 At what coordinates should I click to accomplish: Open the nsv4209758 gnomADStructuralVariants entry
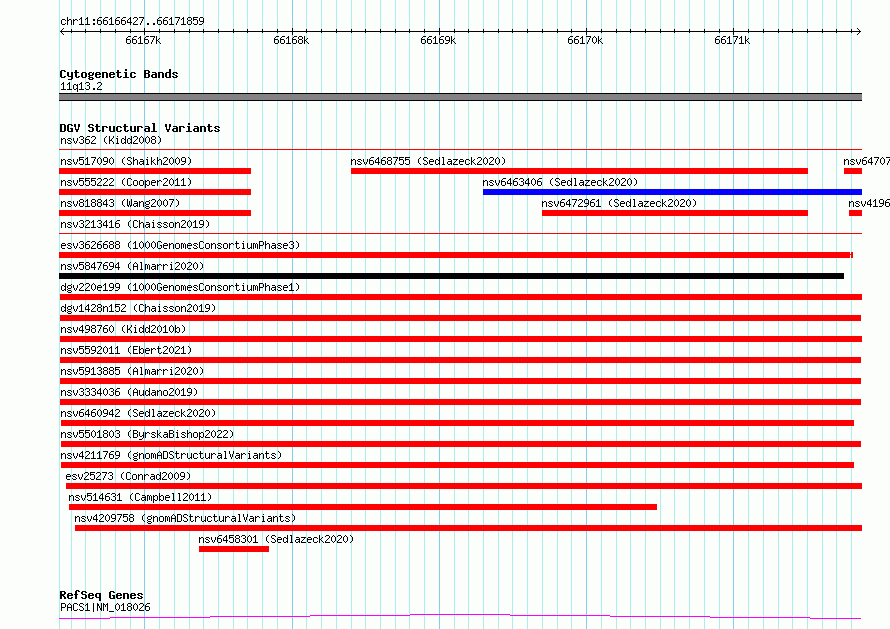pyautogui.click(x=185, y=518)
